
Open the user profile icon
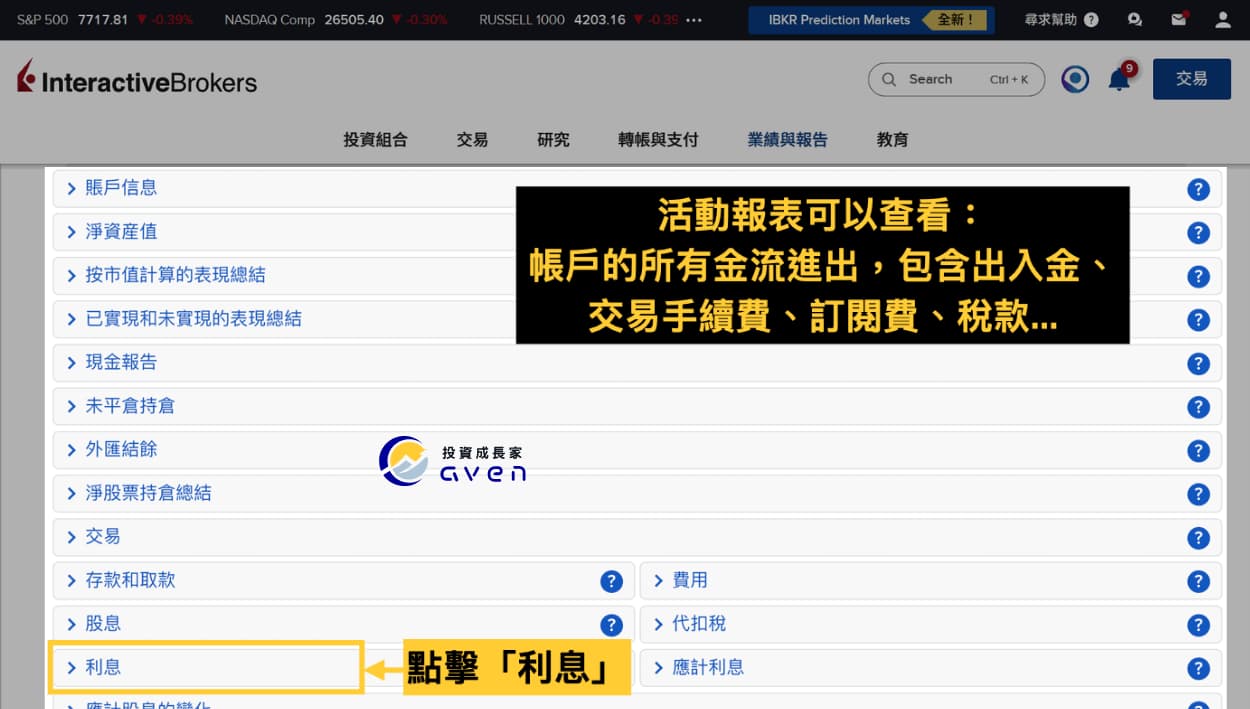(x=1223, y=19)
